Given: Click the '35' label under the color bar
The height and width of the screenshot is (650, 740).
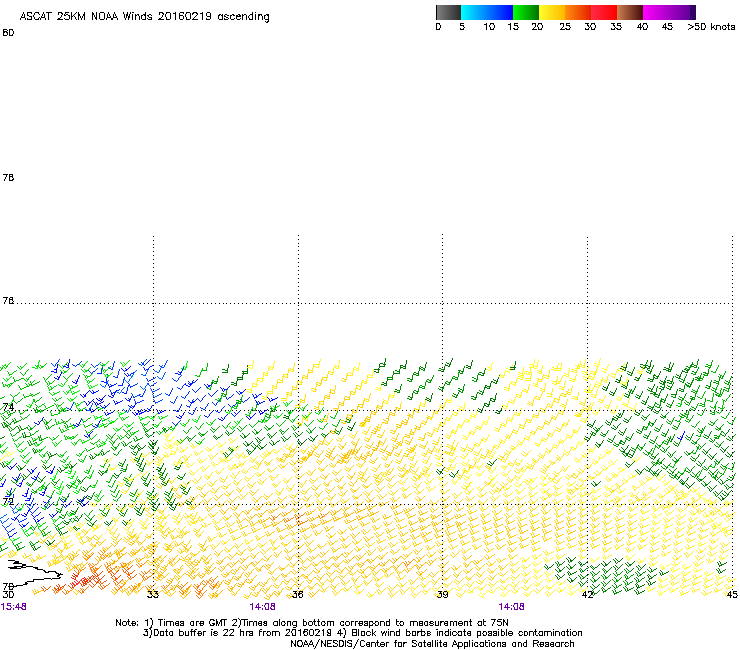Looking at the screenshot, I should [x=616, y=27].
